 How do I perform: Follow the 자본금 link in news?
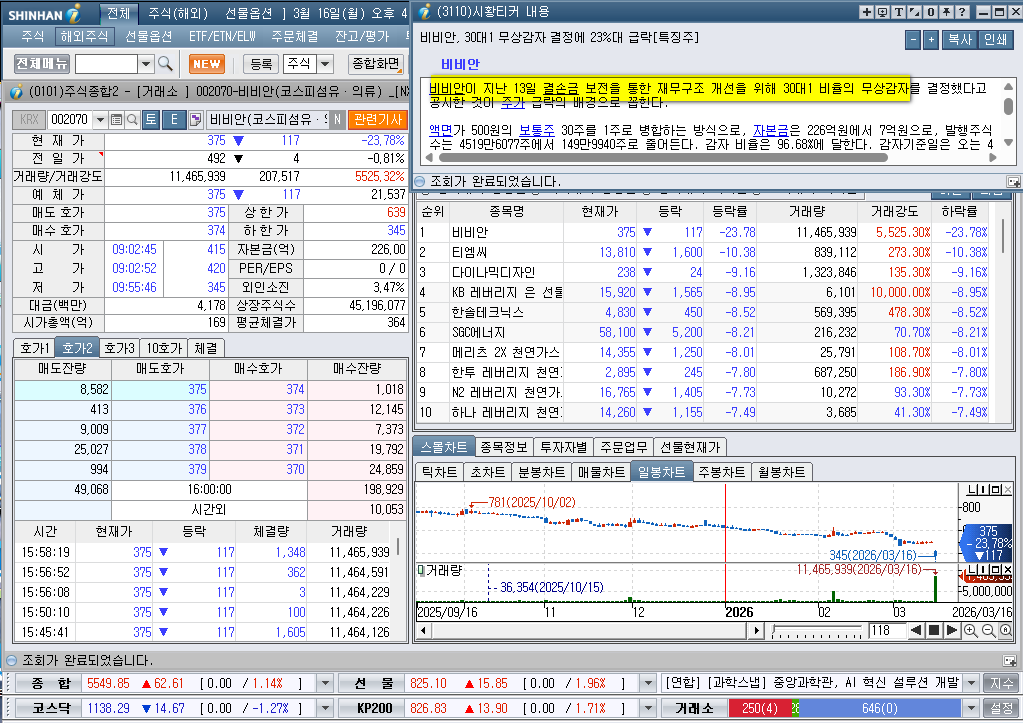pos(771,130)
